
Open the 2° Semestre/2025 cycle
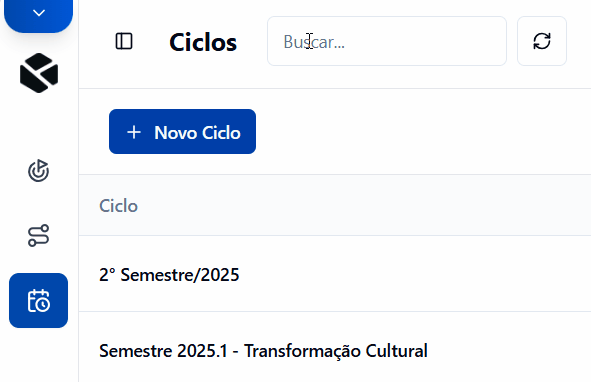pos(169,275)
